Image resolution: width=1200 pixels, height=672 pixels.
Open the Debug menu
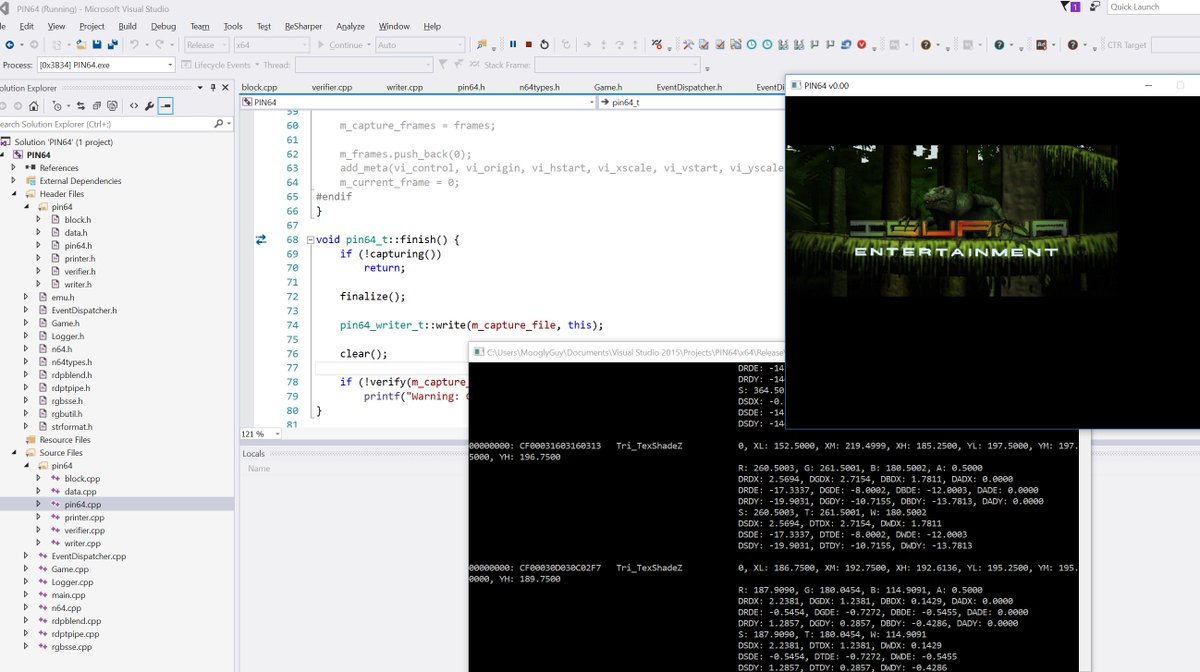point(163,26)
